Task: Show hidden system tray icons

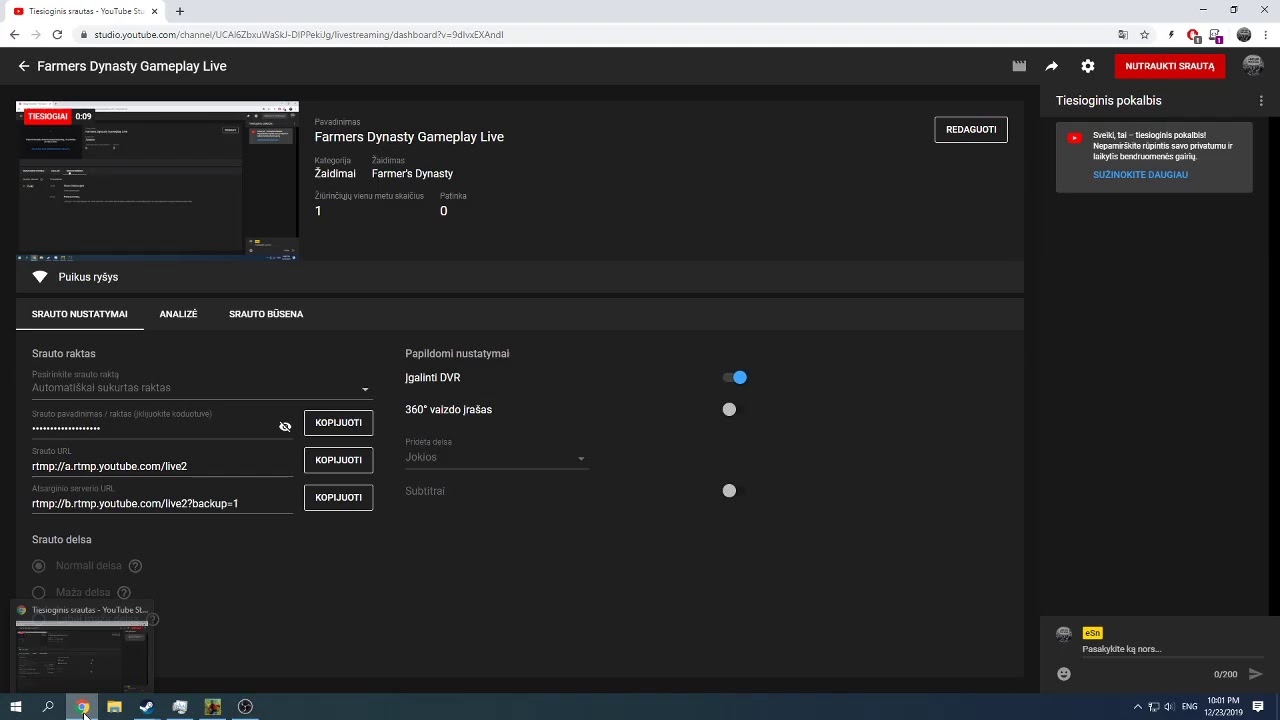Action: pos(1137,707)
